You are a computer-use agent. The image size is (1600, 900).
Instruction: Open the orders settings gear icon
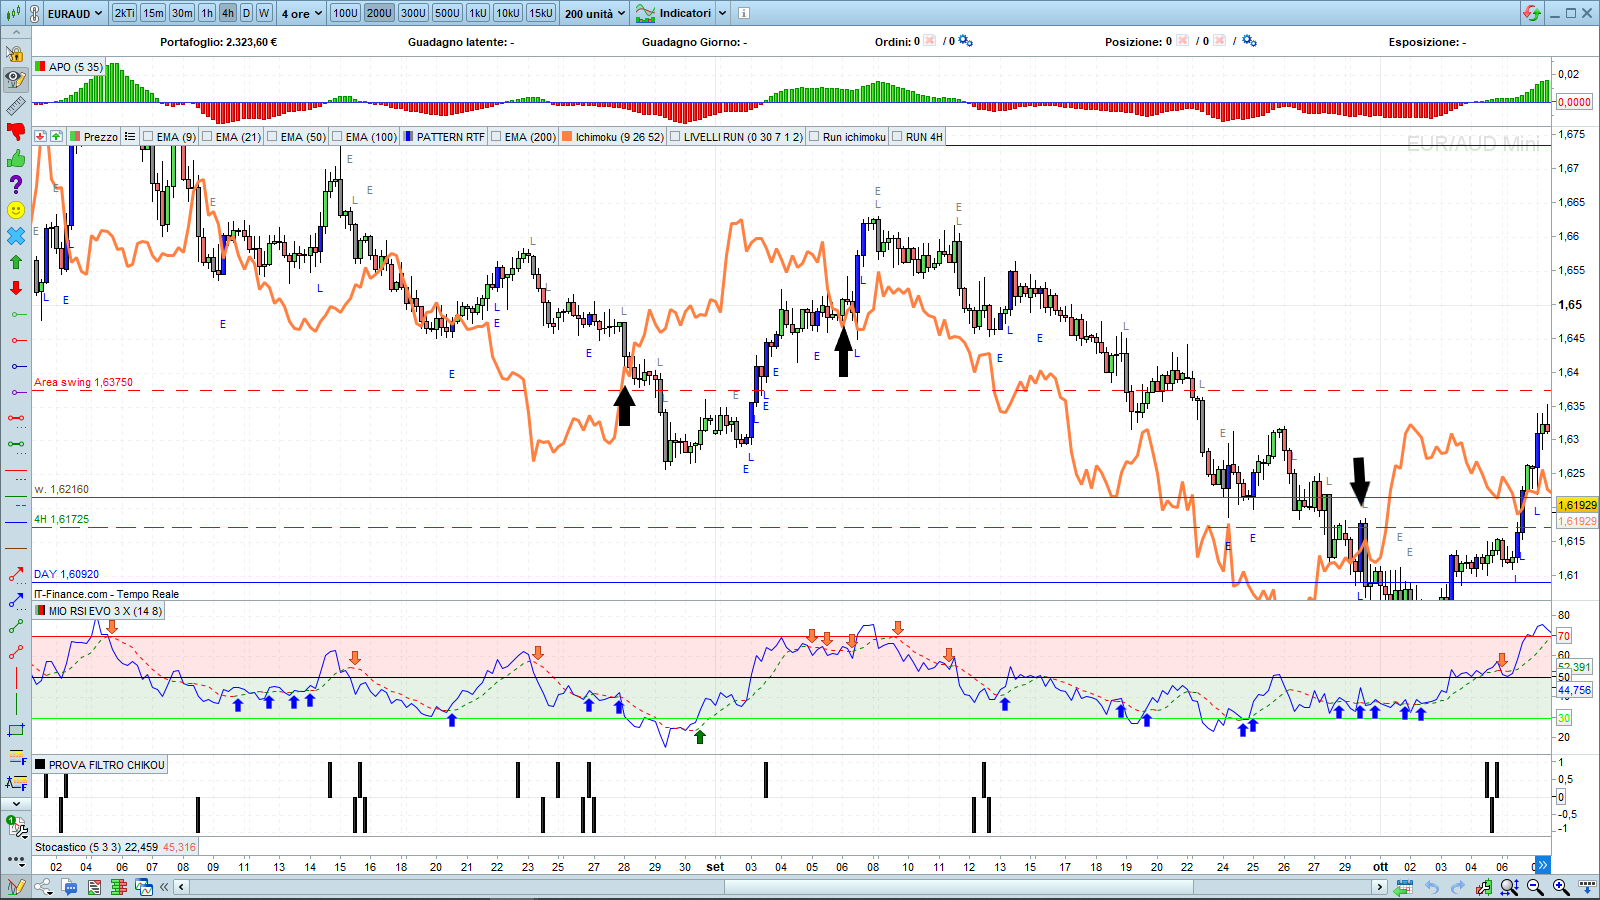(x=966, y=41)
